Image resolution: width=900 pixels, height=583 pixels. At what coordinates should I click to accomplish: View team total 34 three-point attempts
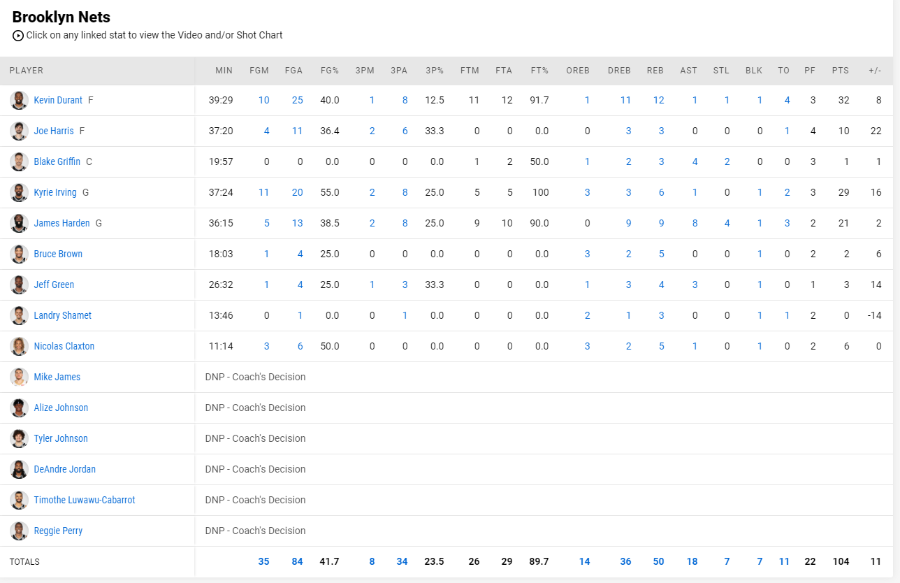402,562
